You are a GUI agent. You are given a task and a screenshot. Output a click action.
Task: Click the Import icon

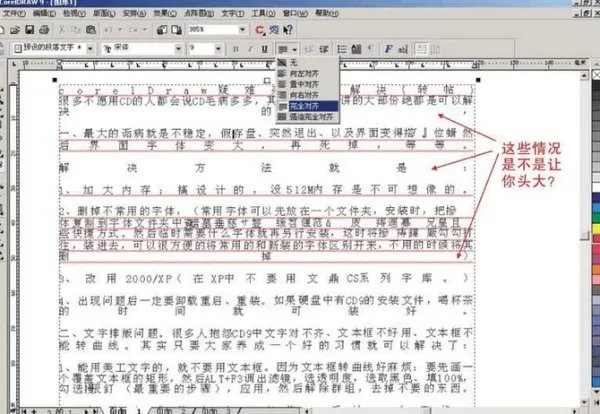162,30
